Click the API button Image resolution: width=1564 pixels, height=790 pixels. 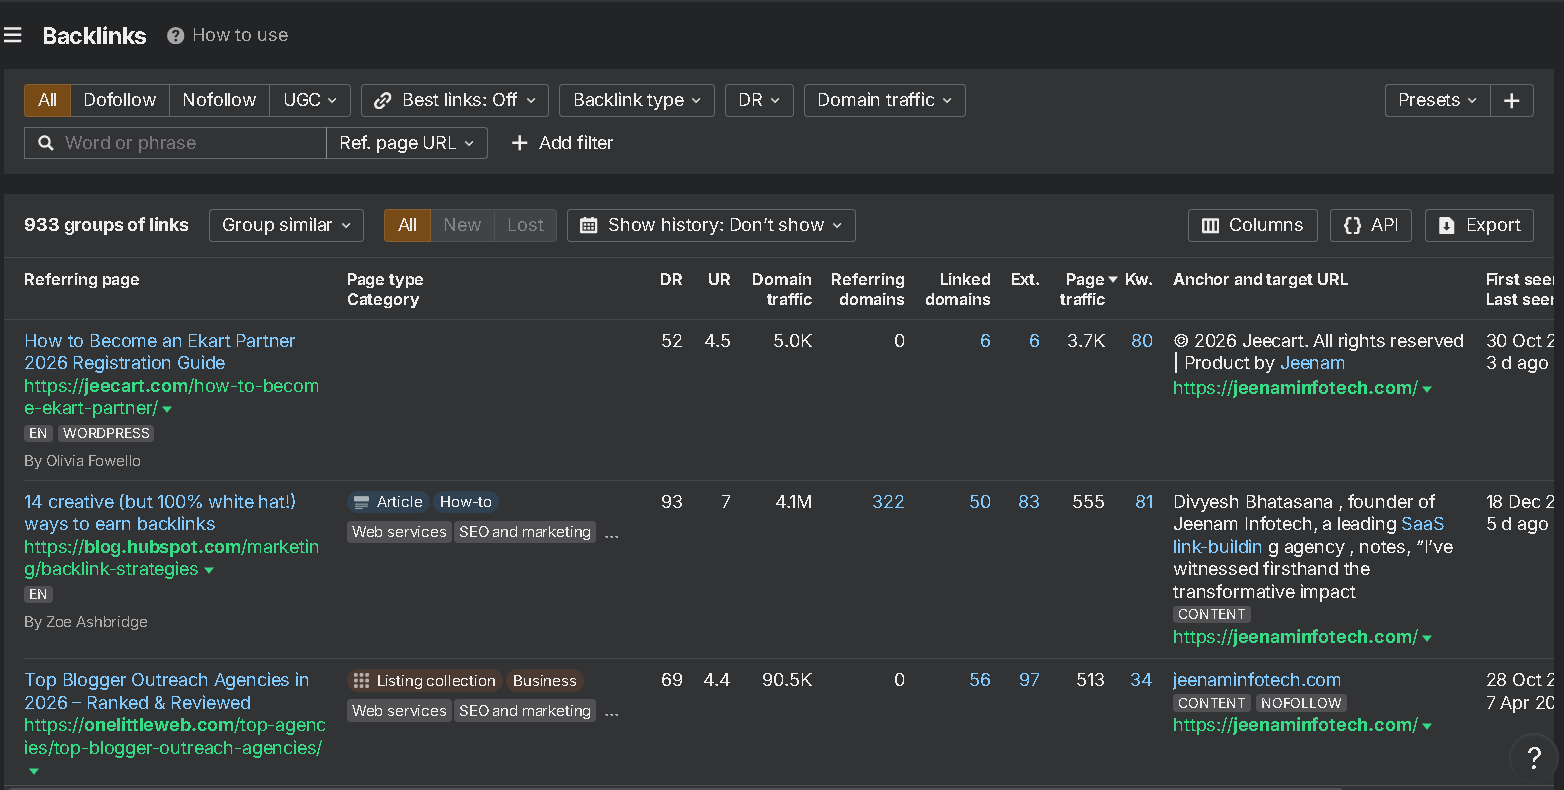(1370, 225)
